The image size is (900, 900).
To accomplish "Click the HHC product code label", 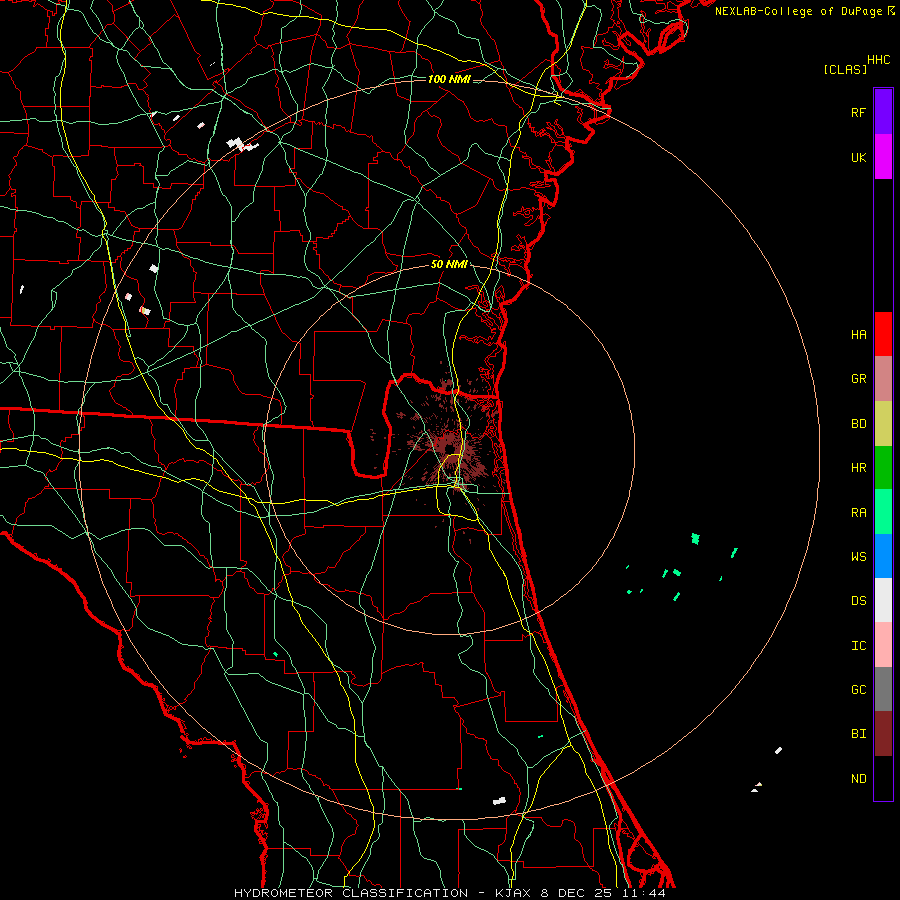I will coord(878,60).
